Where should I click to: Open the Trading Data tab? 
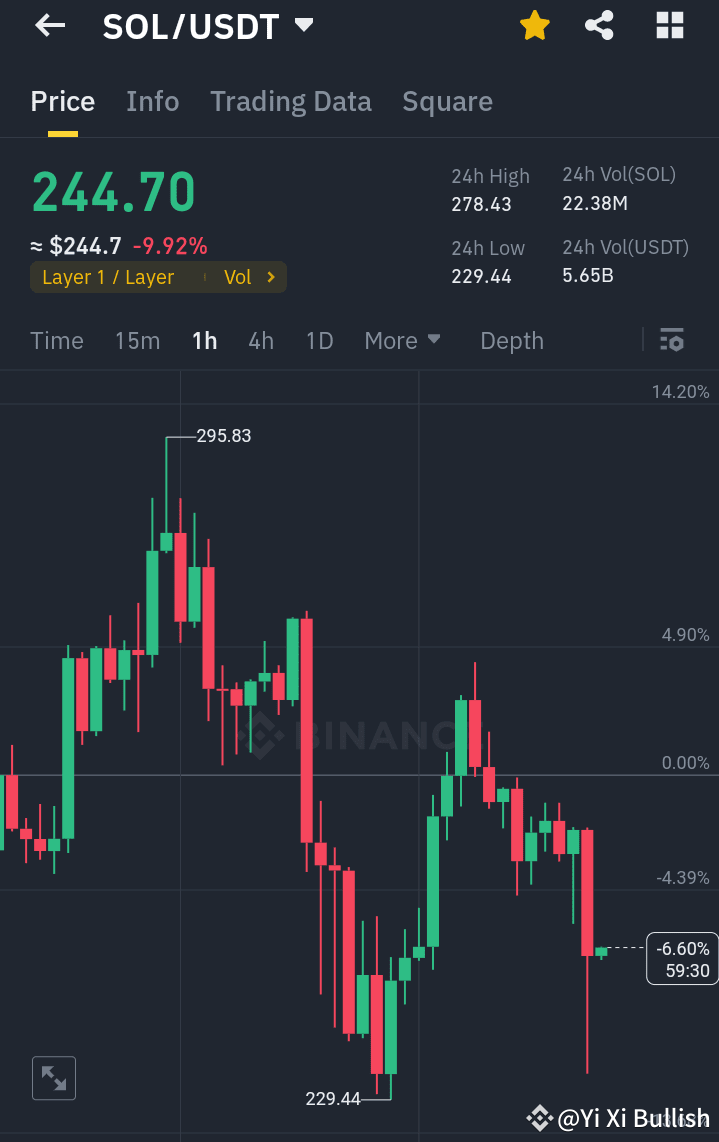click(290, 101)
